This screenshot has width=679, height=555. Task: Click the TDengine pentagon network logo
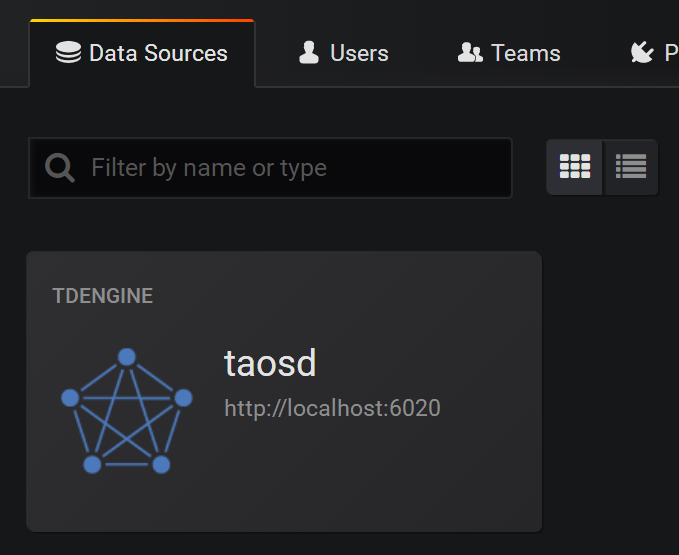click(126, 411)
